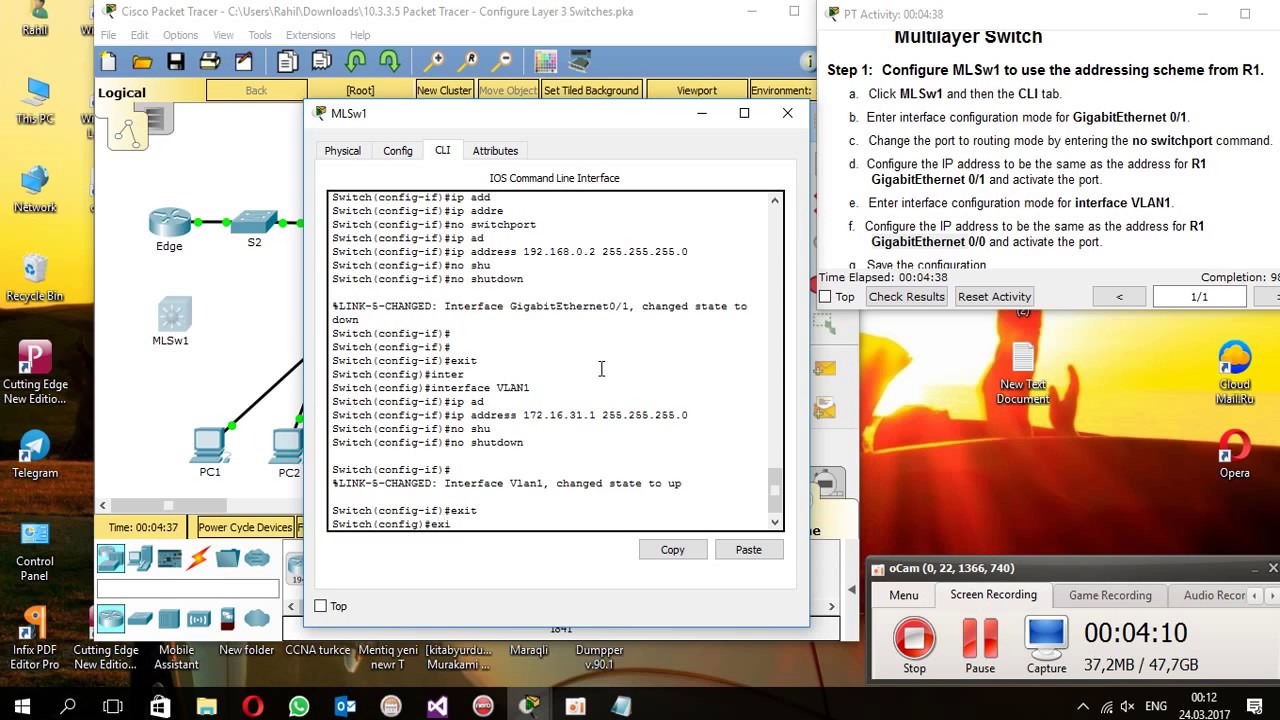Stop the oCam recording
This screenshot has height=720, width=1280.
tap(914, 646)
